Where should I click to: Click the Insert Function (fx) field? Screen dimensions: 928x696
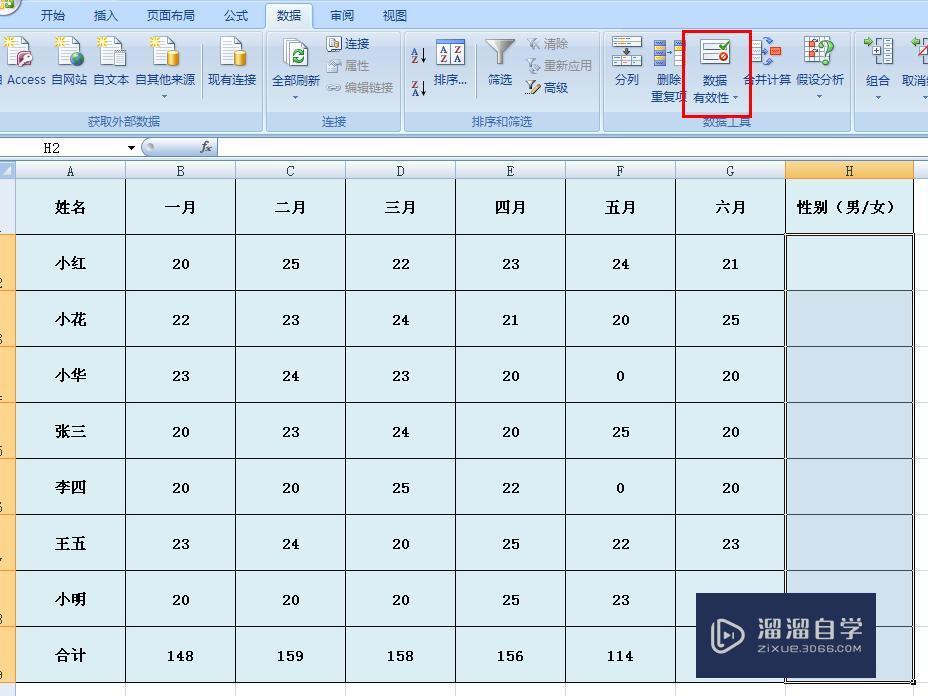point(207,147)
